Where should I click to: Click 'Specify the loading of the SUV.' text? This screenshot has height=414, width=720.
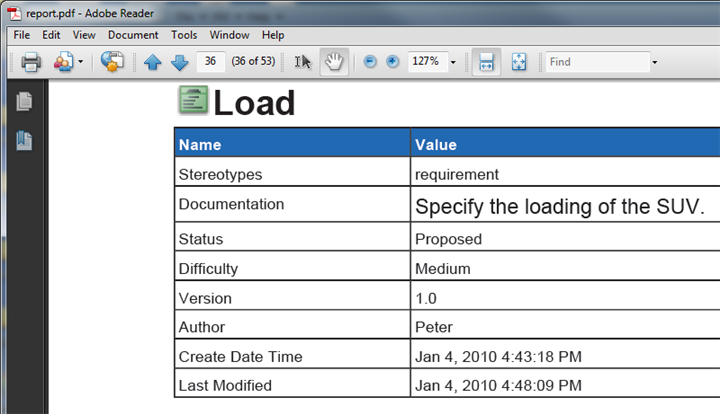coord(560,207)
